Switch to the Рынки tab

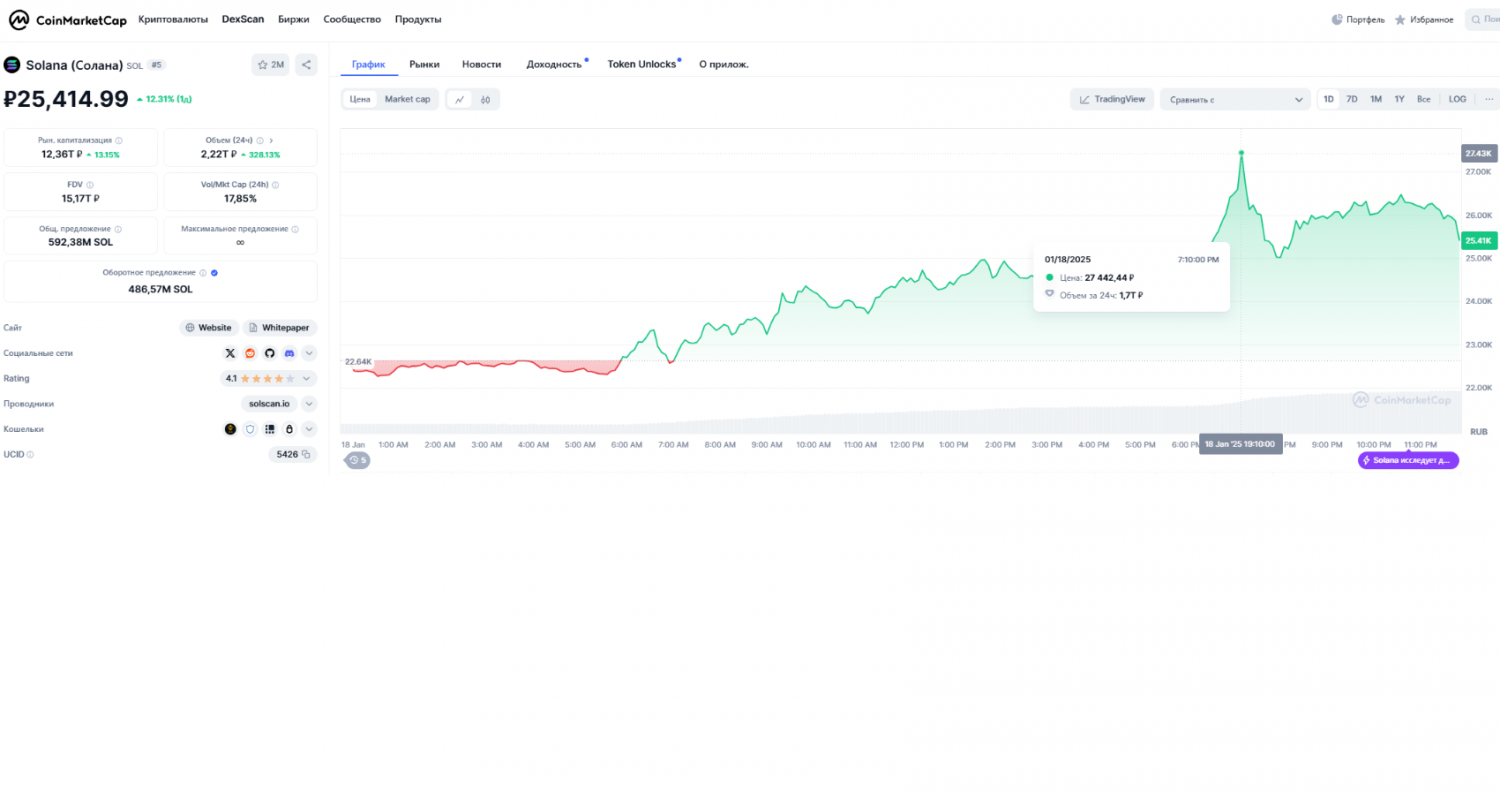click(424, 64)
